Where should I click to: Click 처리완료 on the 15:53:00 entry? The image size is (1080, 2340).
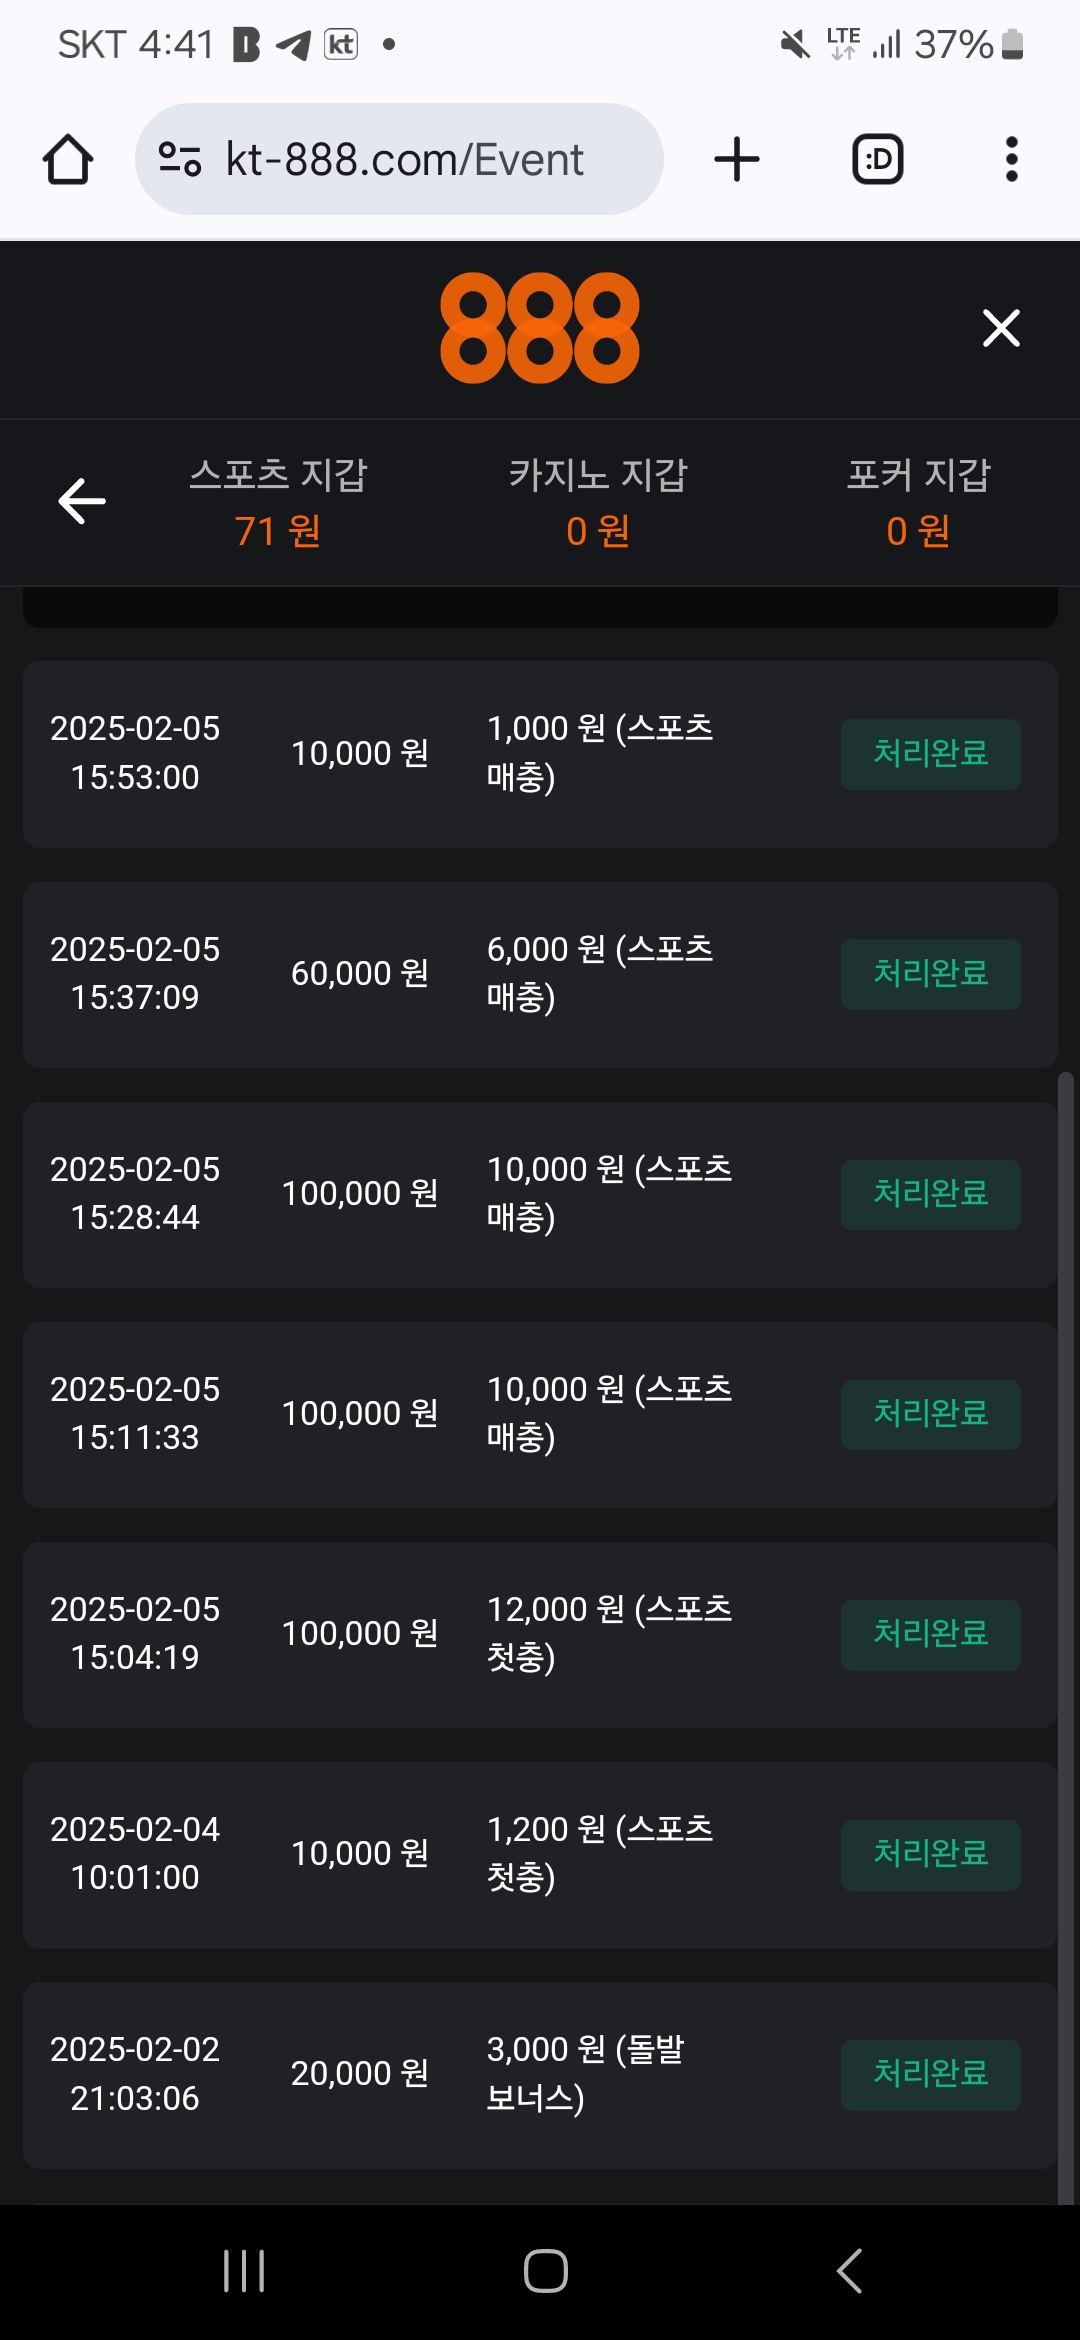pyautogui.click(x=931, y=754)
